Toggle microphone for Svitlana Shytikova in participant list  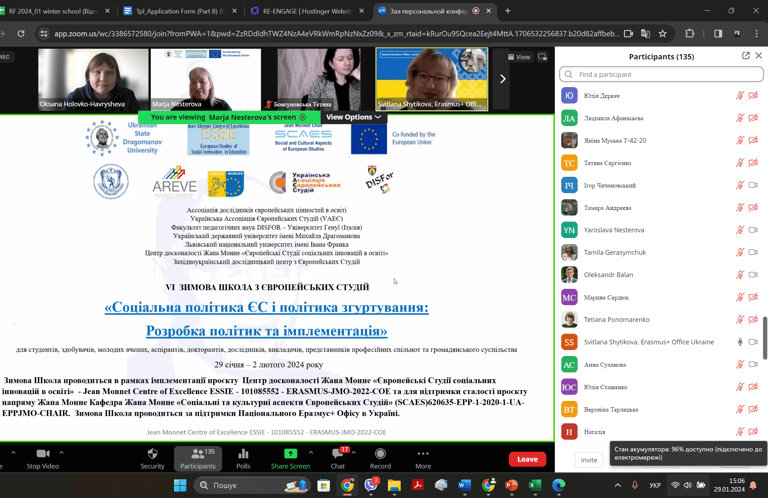coord(740,342)
